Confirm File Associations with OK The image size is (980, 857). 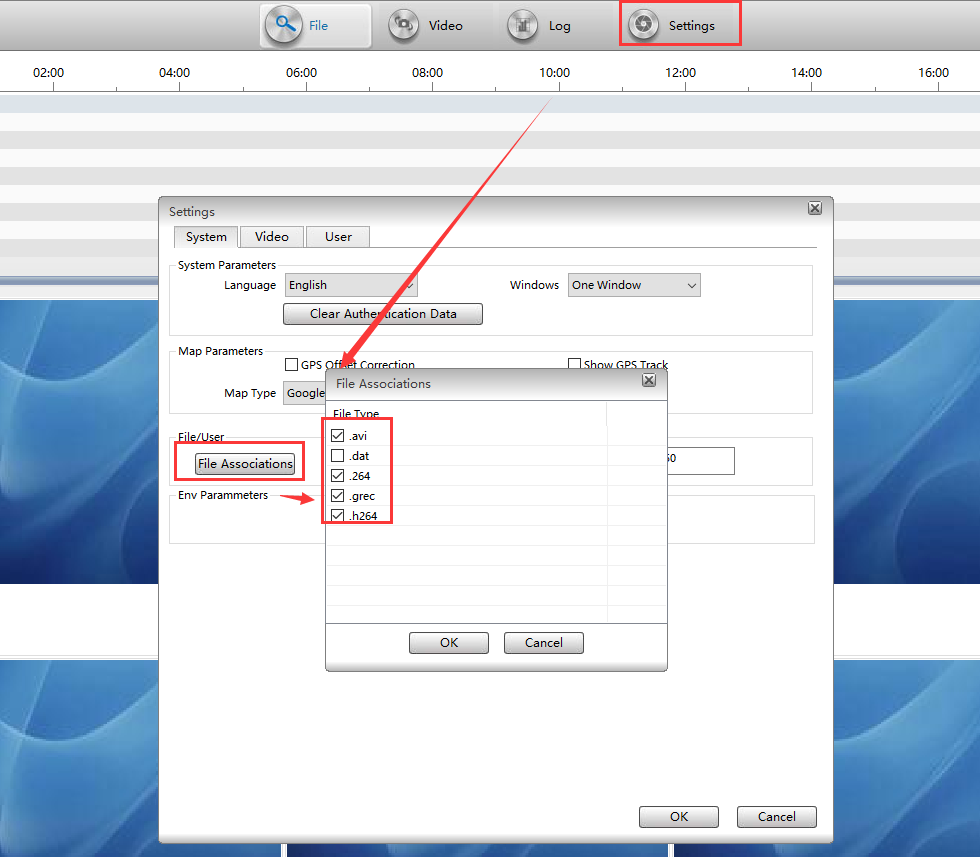pyautogui.click(x=449, y=643)
